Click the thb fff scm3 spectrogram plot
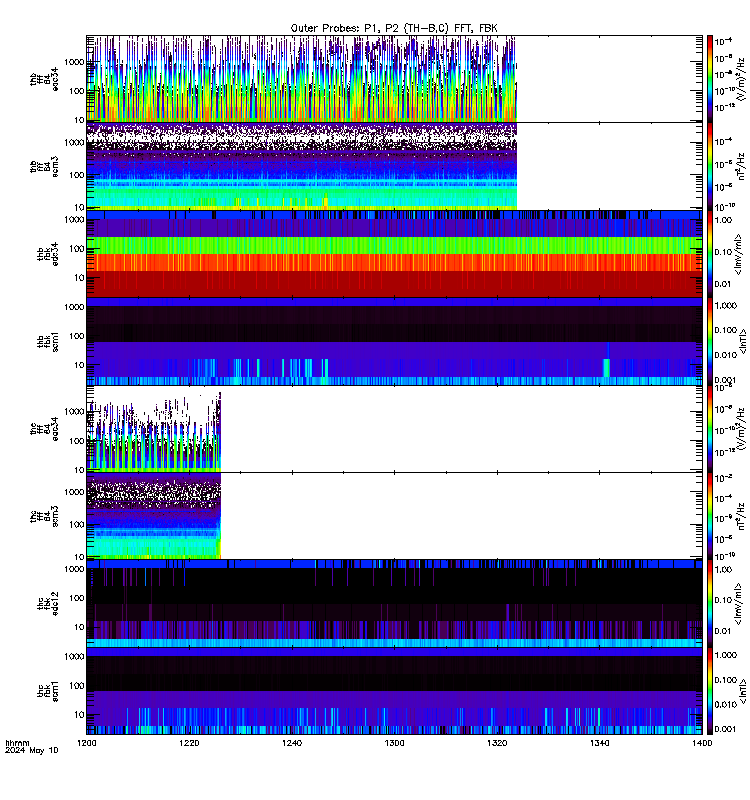The height and width of the screenshot is (800, 750). coord(394,166)
